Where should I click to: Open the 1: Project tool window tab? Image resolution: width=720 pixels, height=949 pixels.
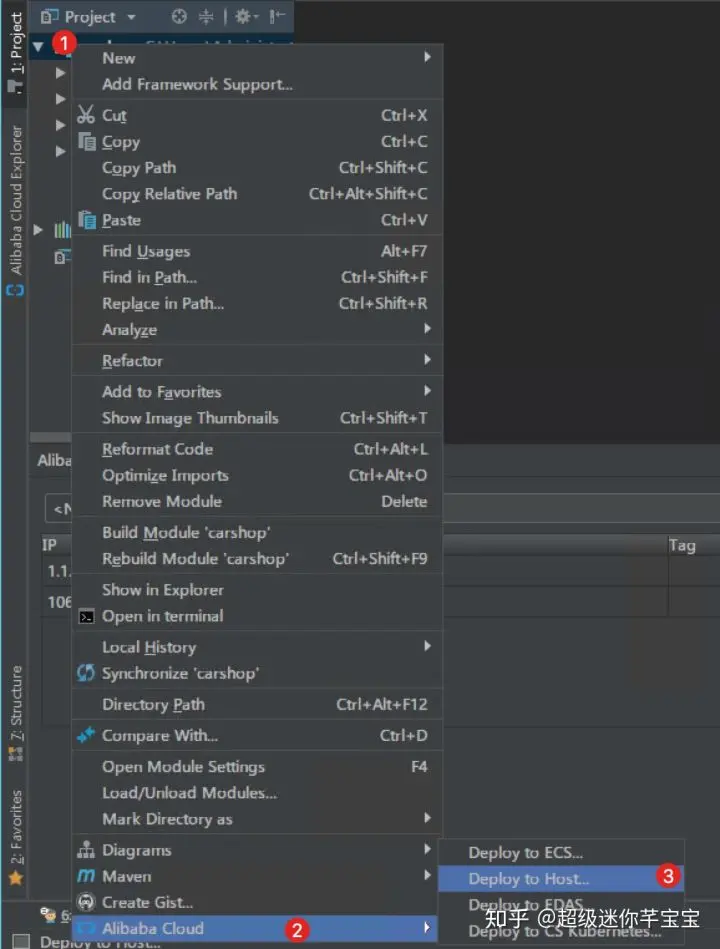15,53
